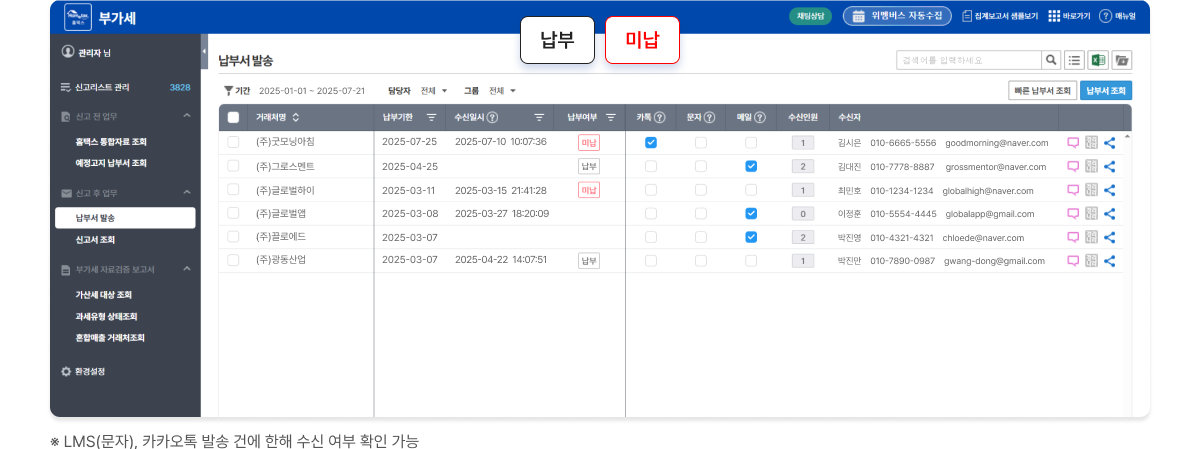Screen dimensions: 1200x449
Task: Open the 그룹 dropdown
Action: click(x=502, y=91)
